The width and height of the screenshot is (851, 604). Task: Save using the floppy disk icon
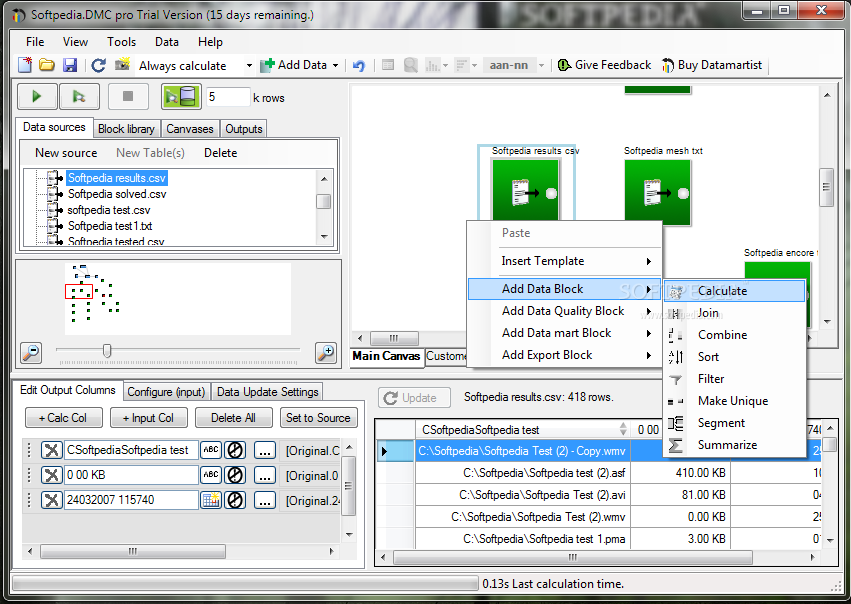(x=69, y=65)
